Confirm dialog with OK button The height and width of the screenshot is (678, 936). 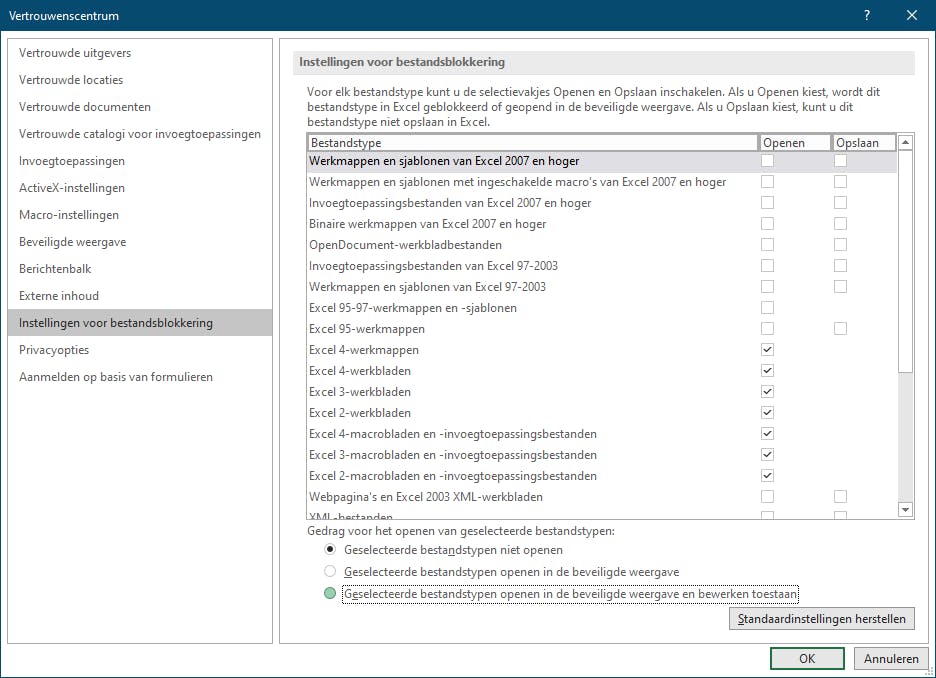[x=807, y=659]
